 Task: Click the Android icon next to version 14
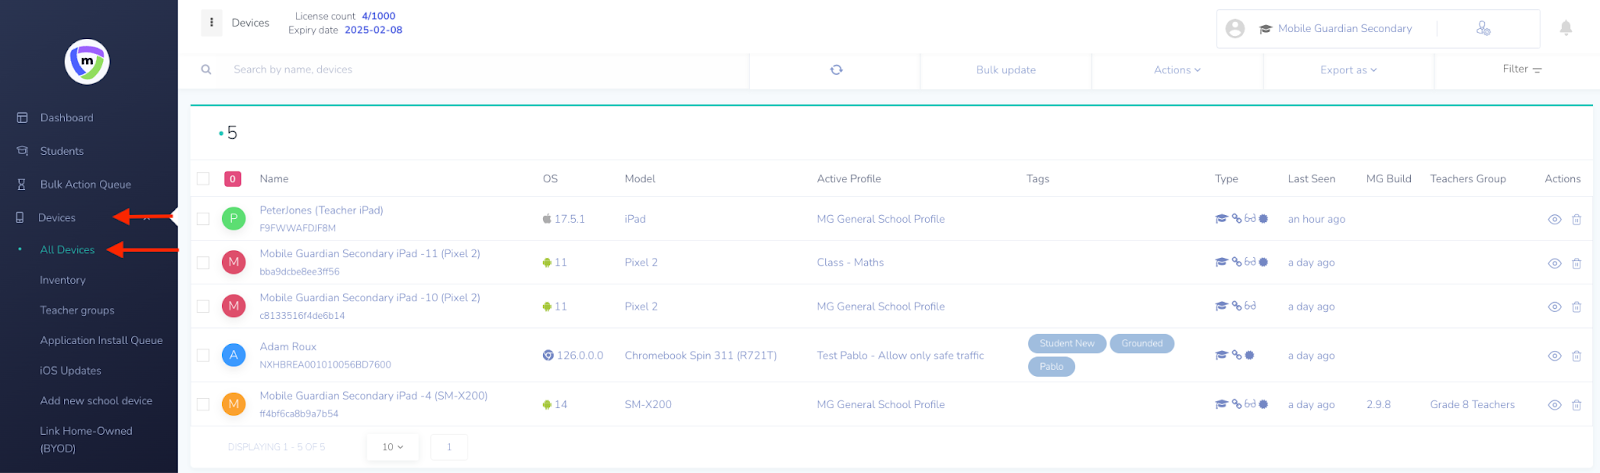tap(547, 405)
